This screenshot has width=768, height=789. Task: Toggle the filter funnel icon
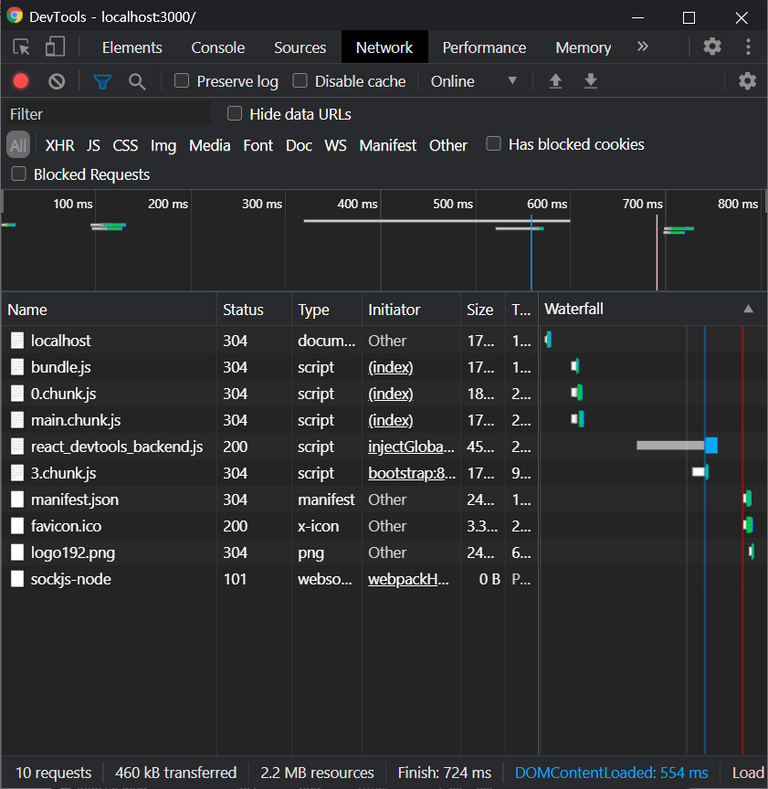tap(102, 82)
